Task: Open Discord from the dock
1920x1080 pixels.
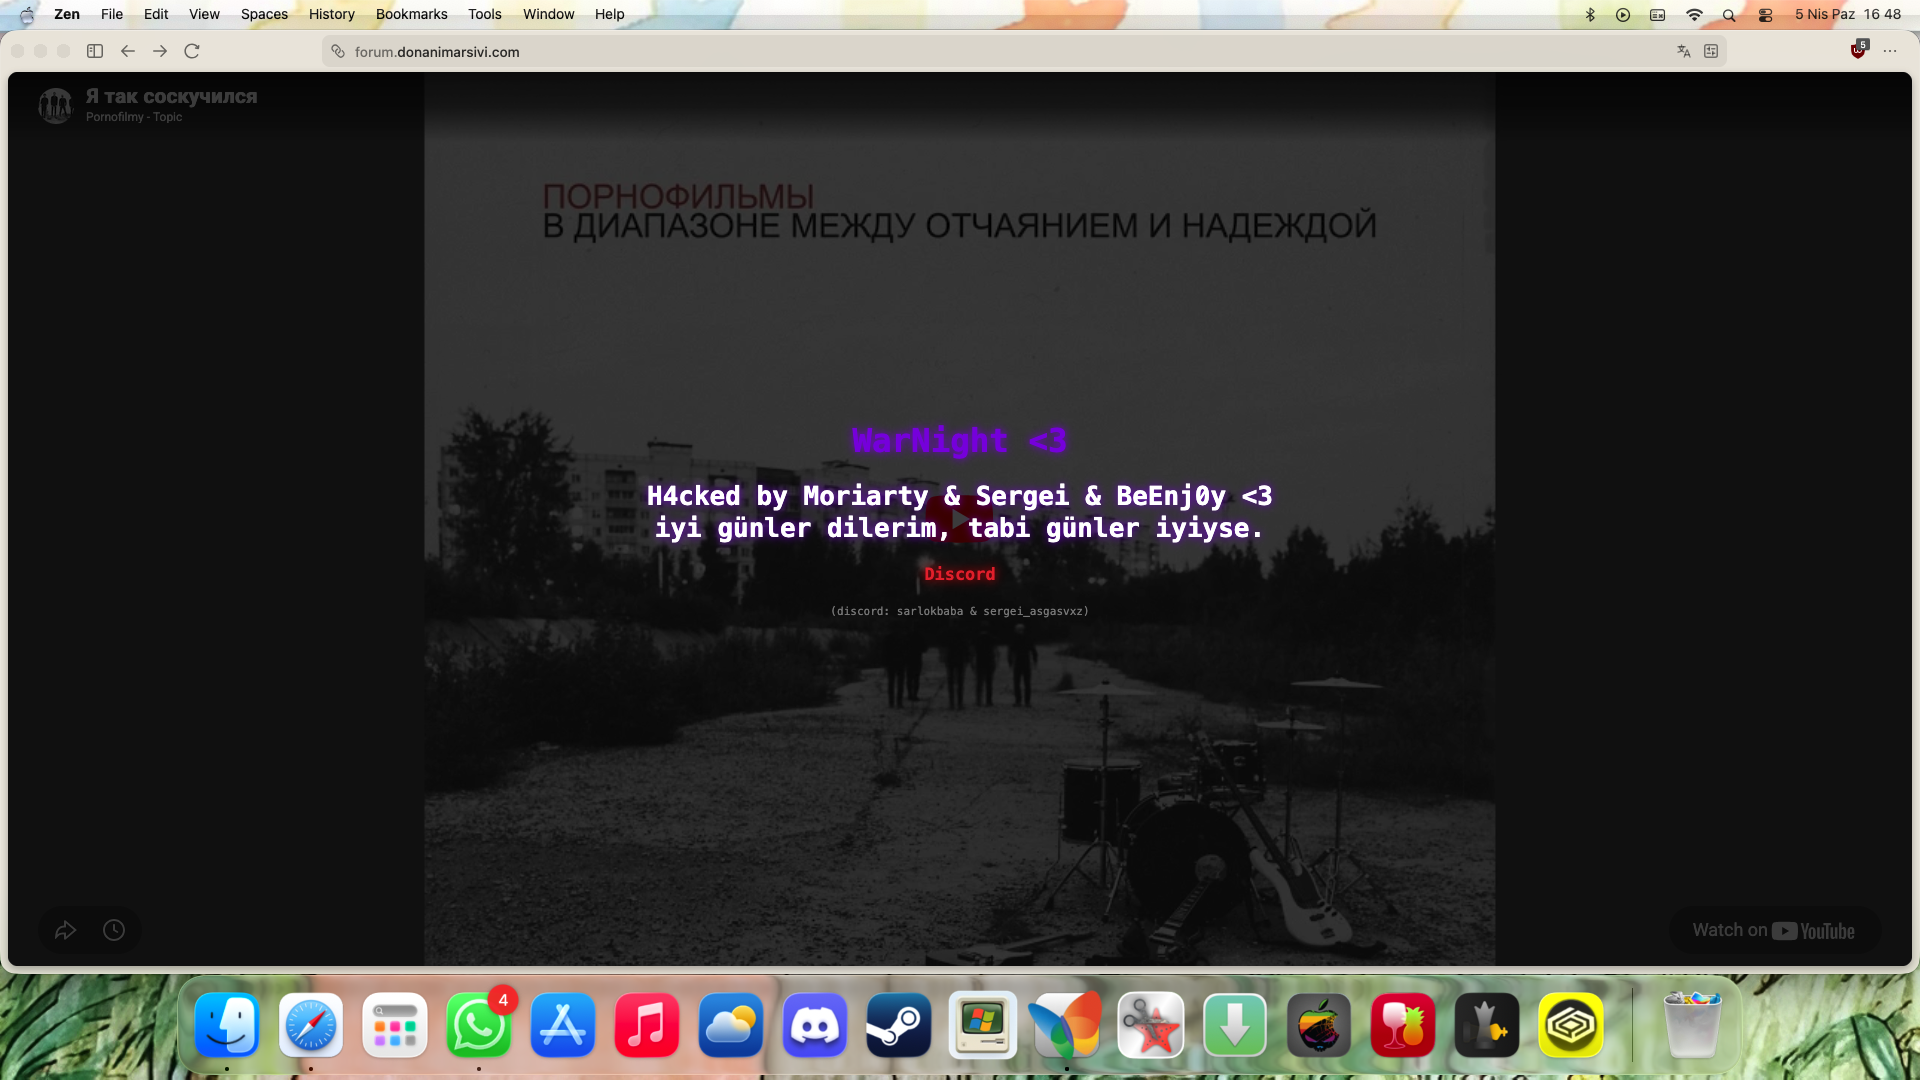Action: click(815, 1025)
